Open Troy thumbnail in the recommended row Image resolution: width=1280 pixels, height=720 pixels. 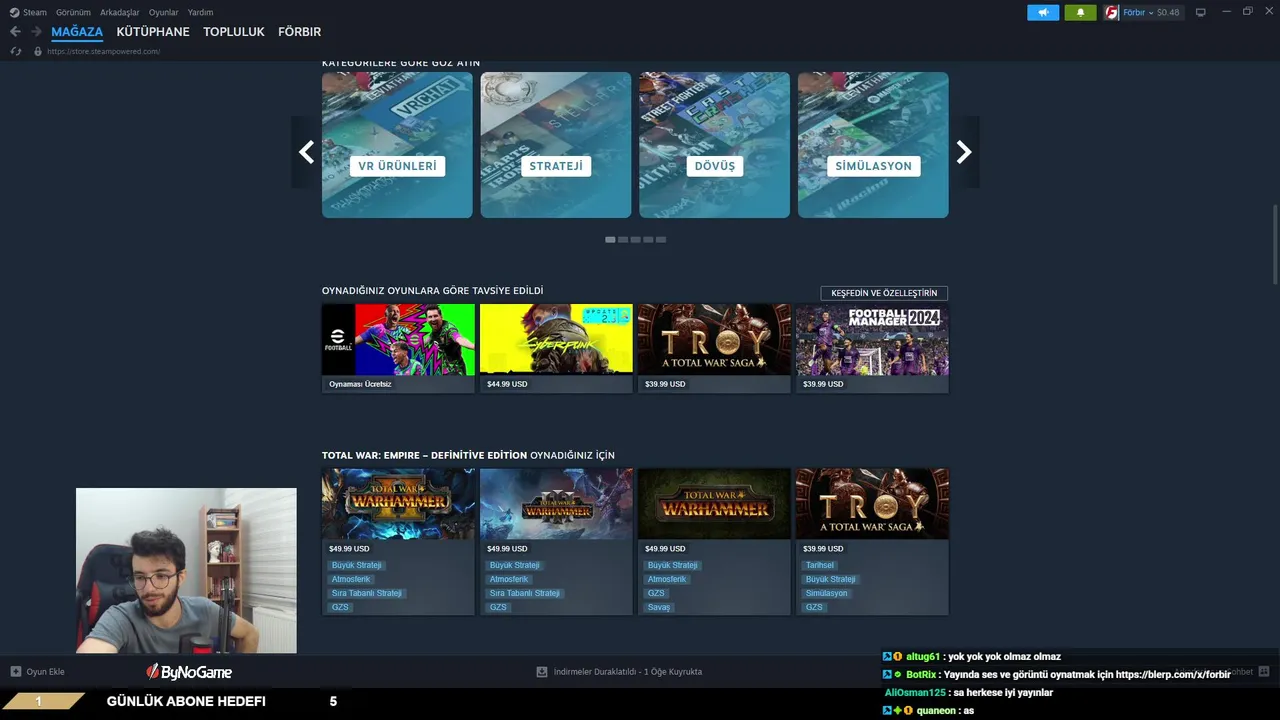coord(714,340)
